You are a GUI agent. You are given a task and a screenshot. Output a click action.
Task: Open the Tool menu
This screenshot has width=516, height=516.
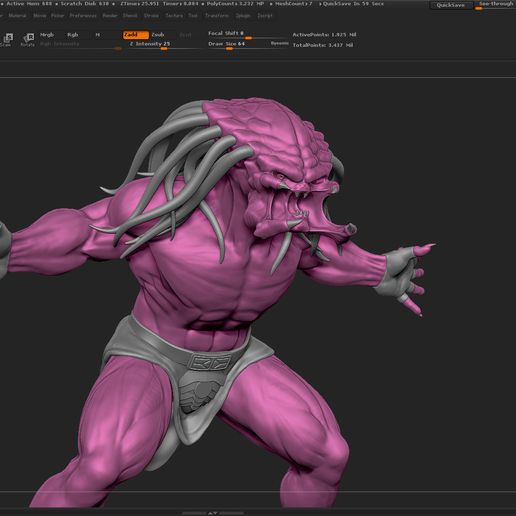tap(193, 16)
